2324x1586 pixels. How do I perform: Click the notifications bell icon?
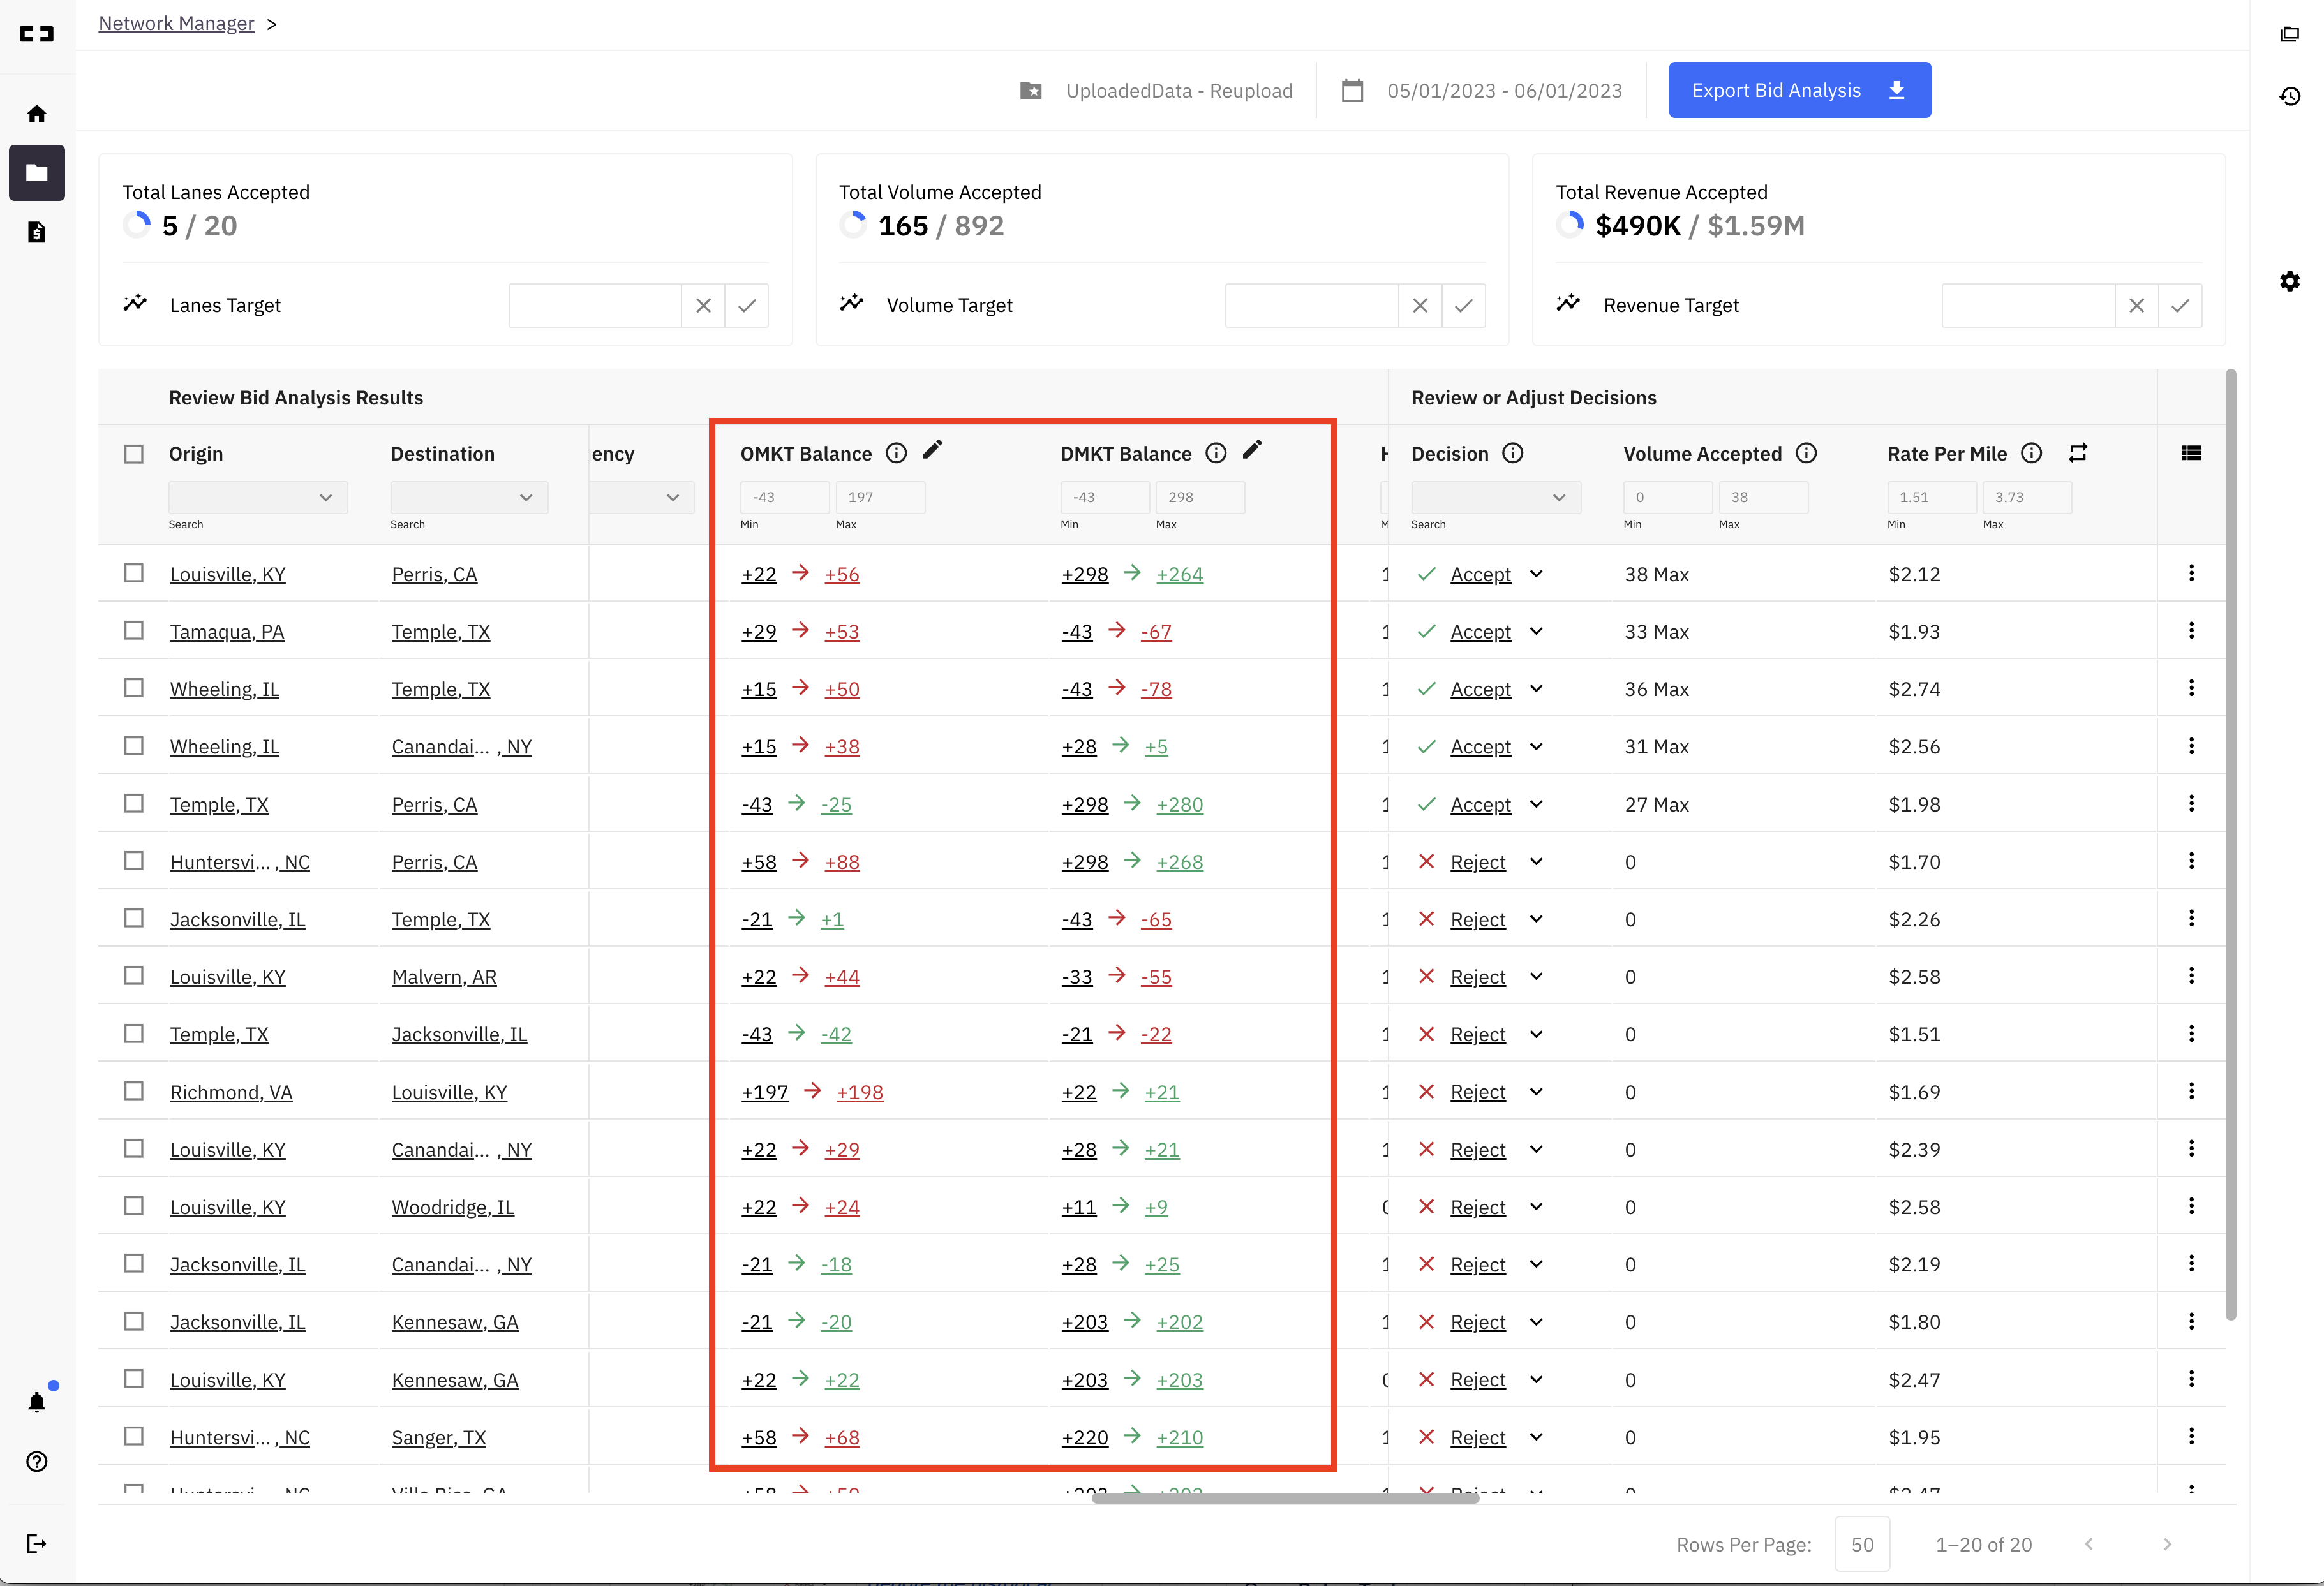[37, 1402]
